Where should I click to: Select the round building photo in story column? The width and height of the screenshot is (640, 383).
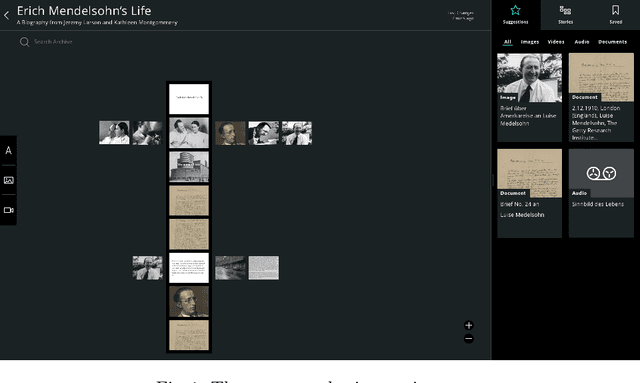(x=189, y=167)
